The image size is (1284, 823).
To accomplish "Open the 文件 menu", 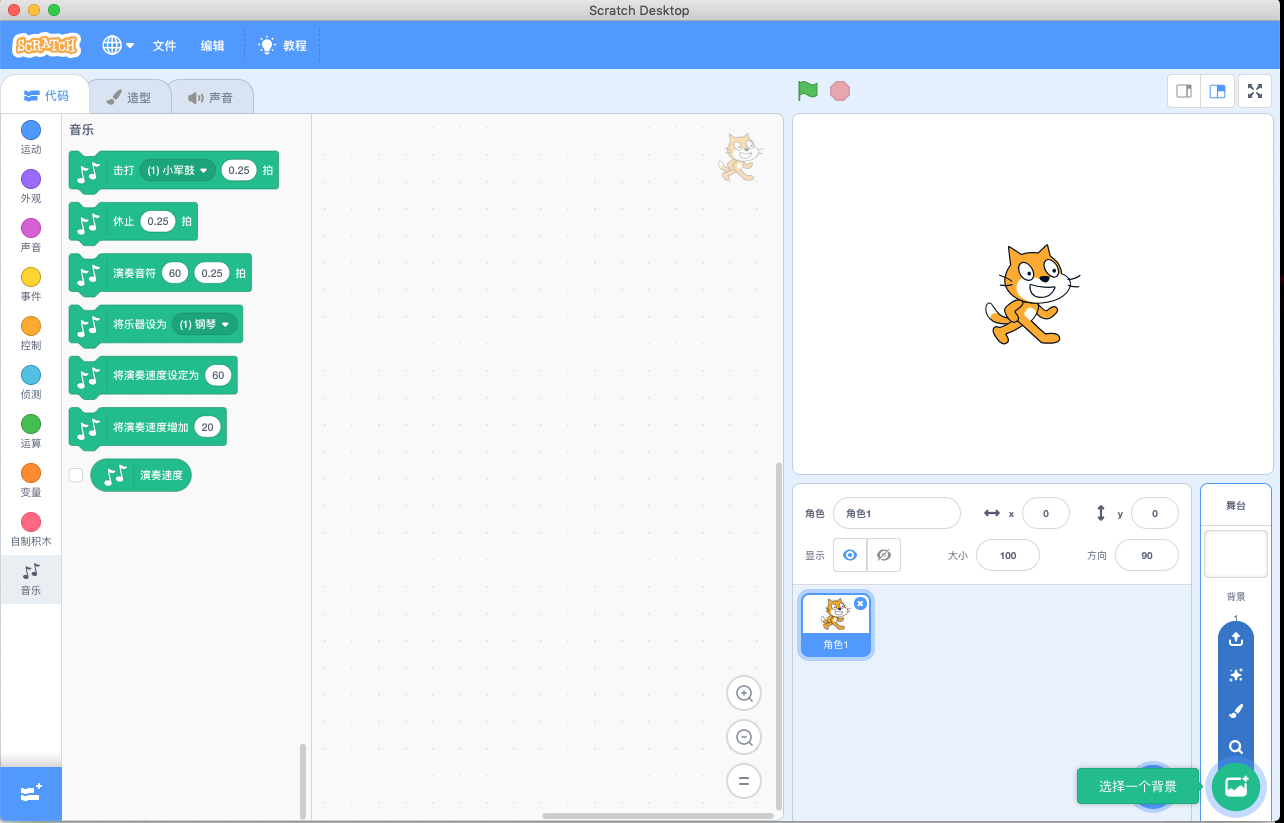I will 164,46.
